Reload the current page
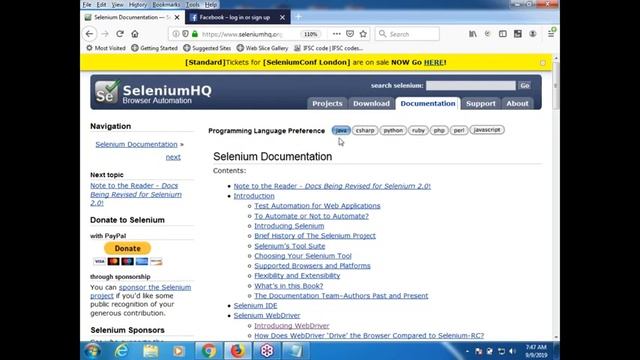This screenshot has height=360, width=640. pyautogui.click(x=120, y=34)
